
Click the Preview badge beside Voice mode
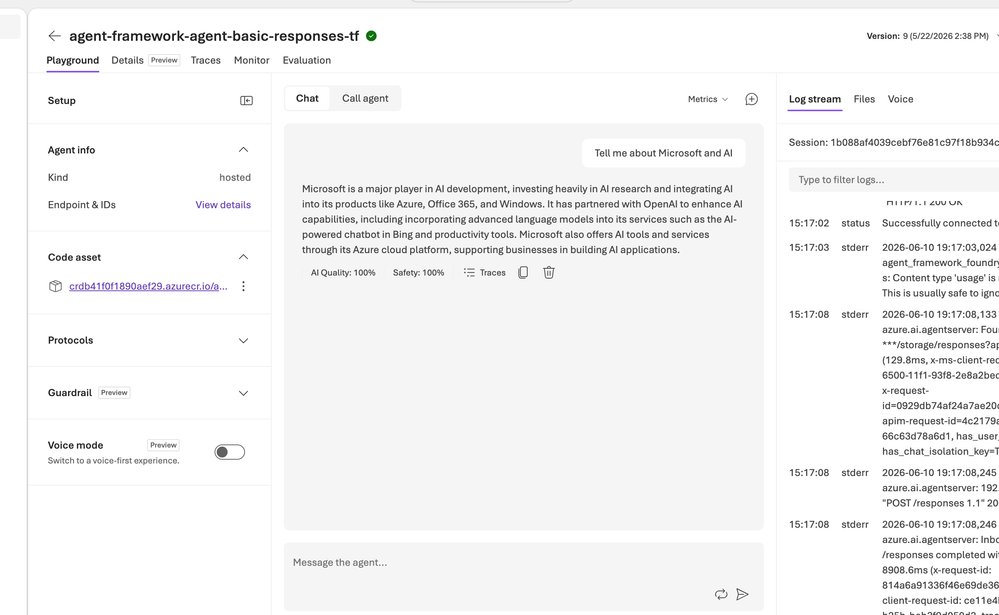pyautogui.click(x=163, y=445)
